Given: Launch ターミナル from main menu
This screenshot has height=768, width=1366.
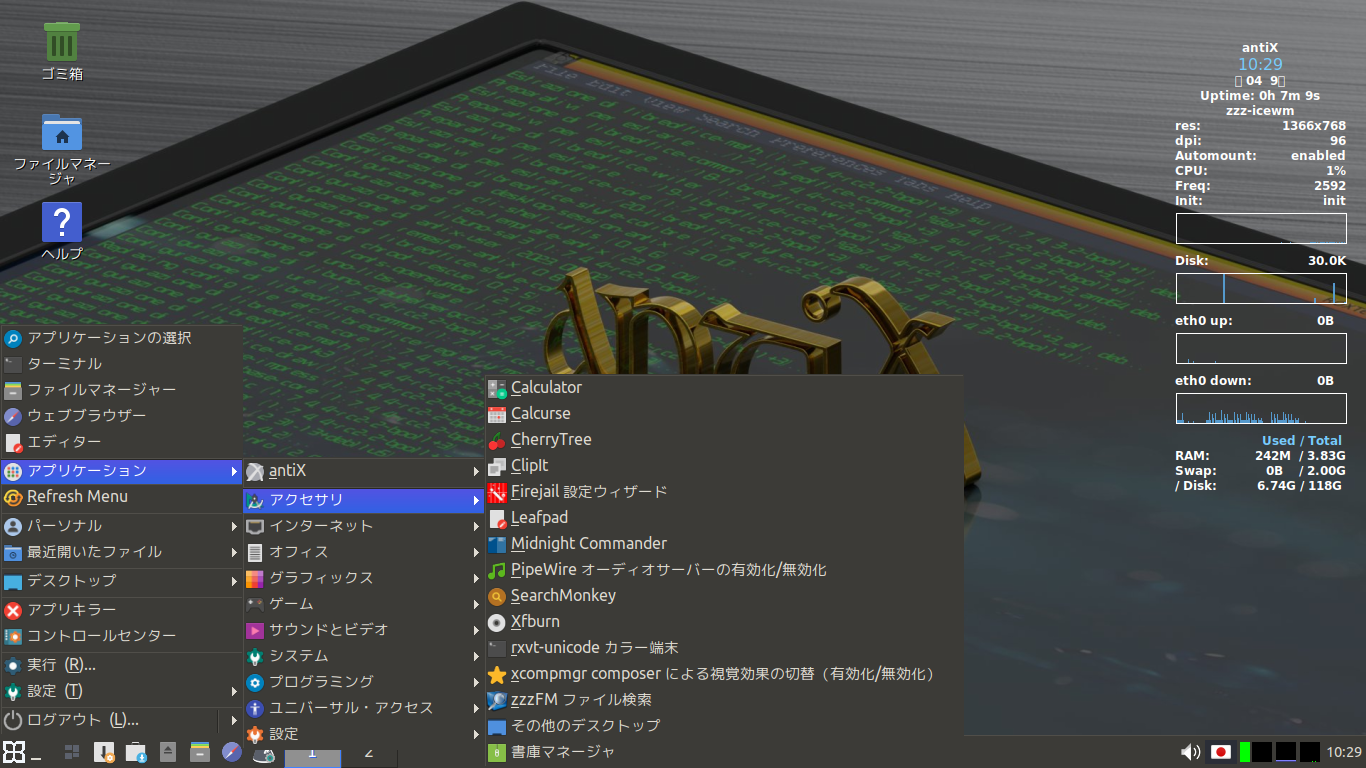Looking at the screenshot, I should click(122, 364).
